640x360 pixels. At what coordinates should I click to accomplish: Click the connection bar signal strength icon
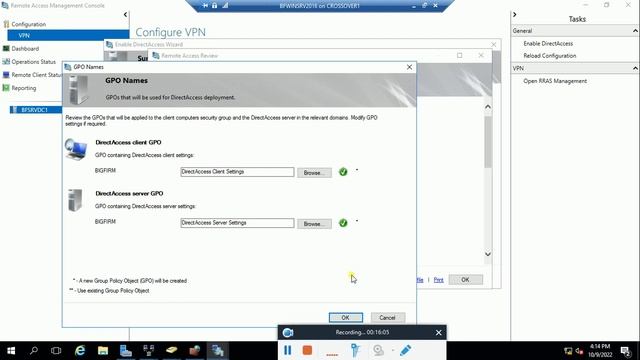click(225, 6)
